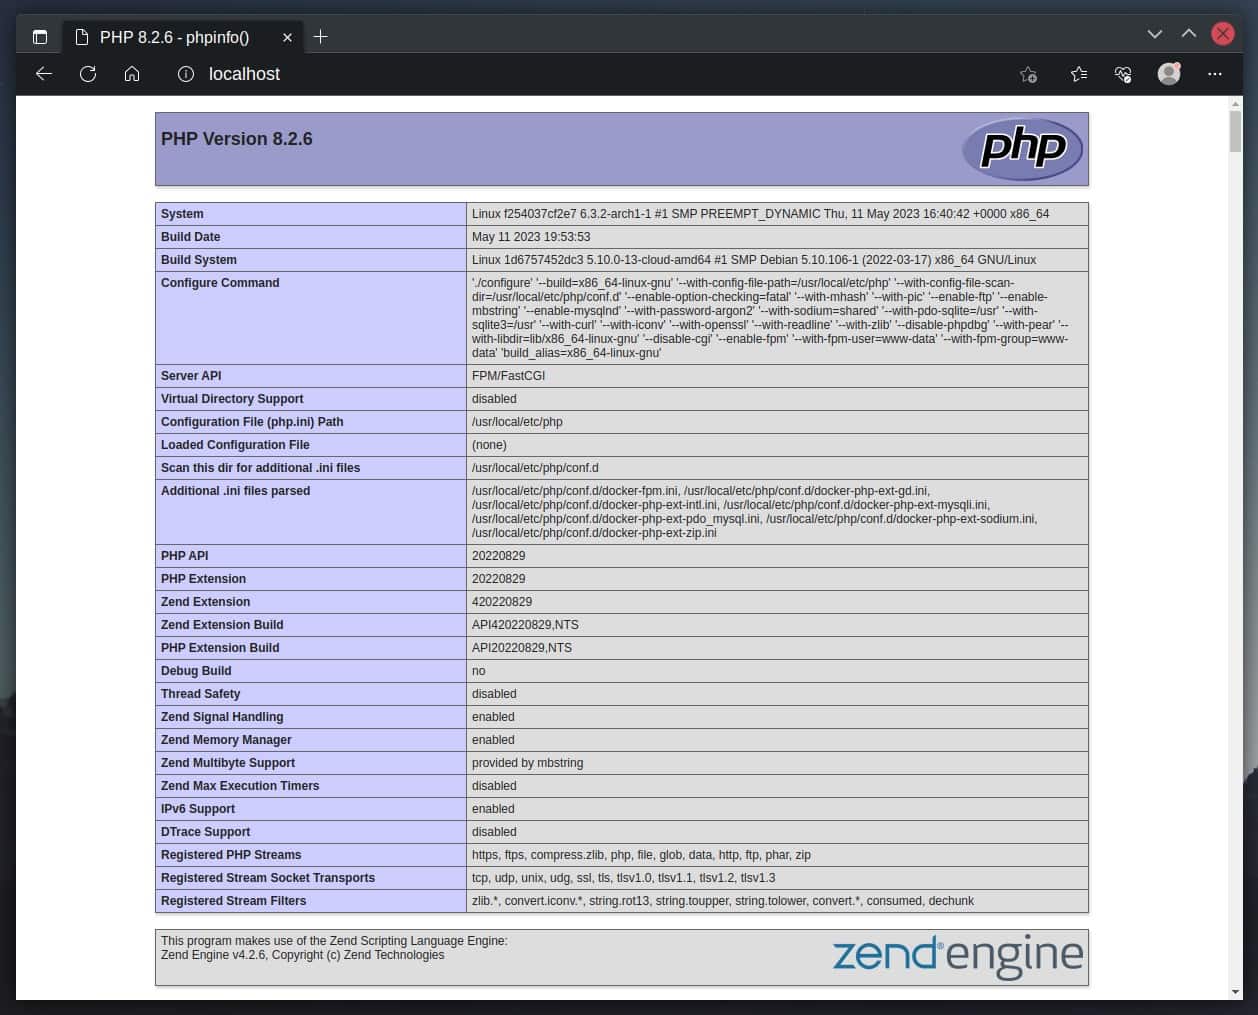Click the Zend Engine logo link
1258x1015 pixels.
957,956
